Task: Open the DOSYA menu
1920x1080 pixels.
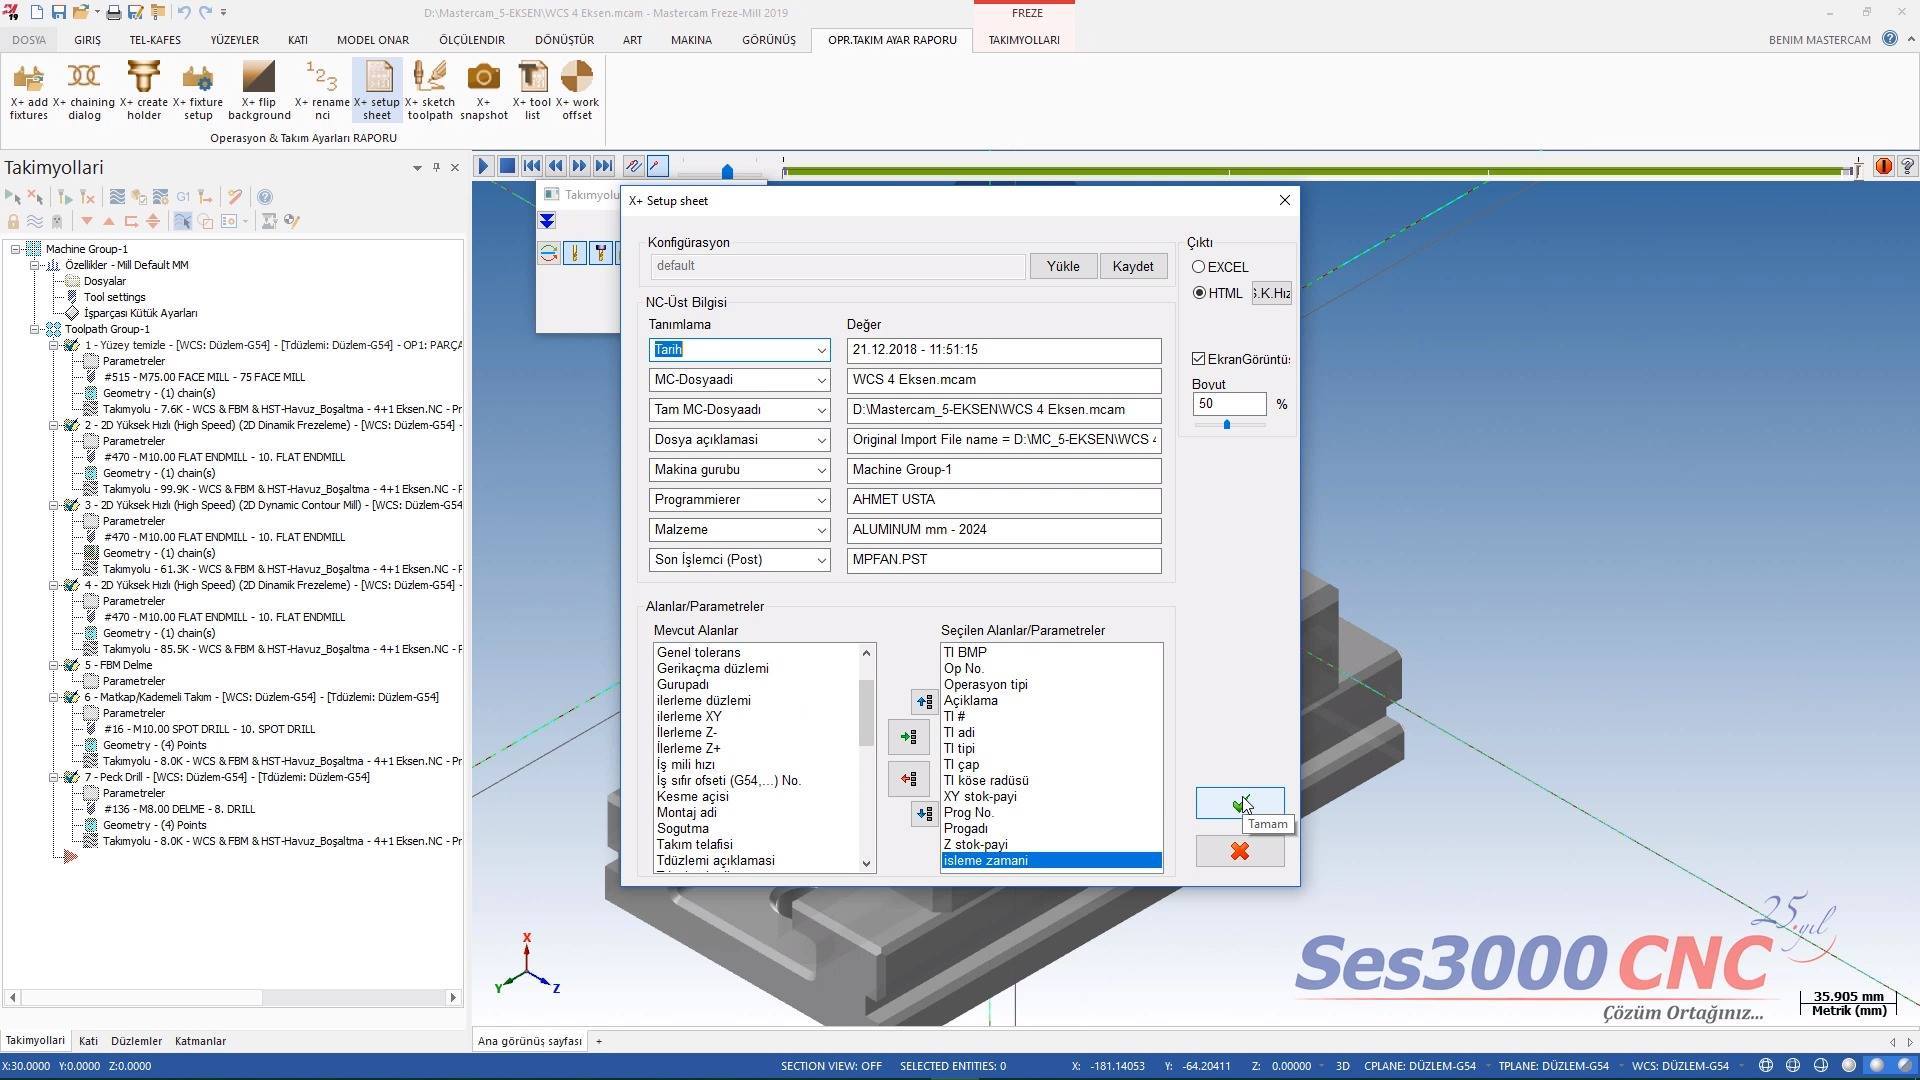Action: click(x=29, y=40)
